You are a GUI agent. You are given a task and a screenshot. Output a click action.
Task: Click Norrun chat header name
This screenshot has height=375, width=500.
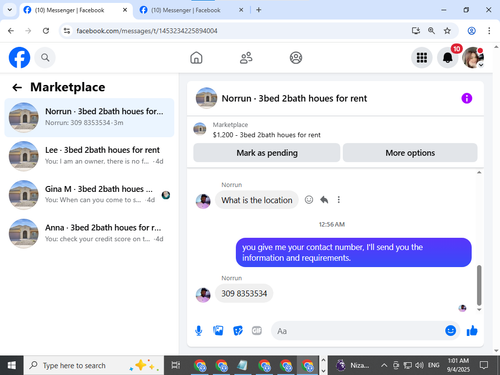[294, 99]
